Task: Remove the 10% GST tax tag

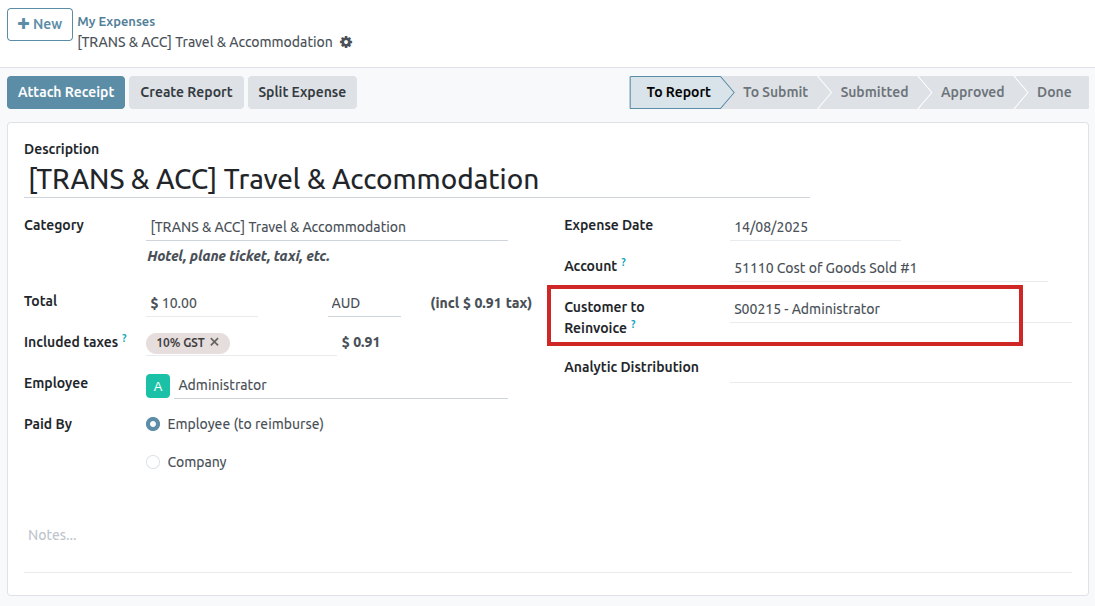Action: click(x=215, y=342)
